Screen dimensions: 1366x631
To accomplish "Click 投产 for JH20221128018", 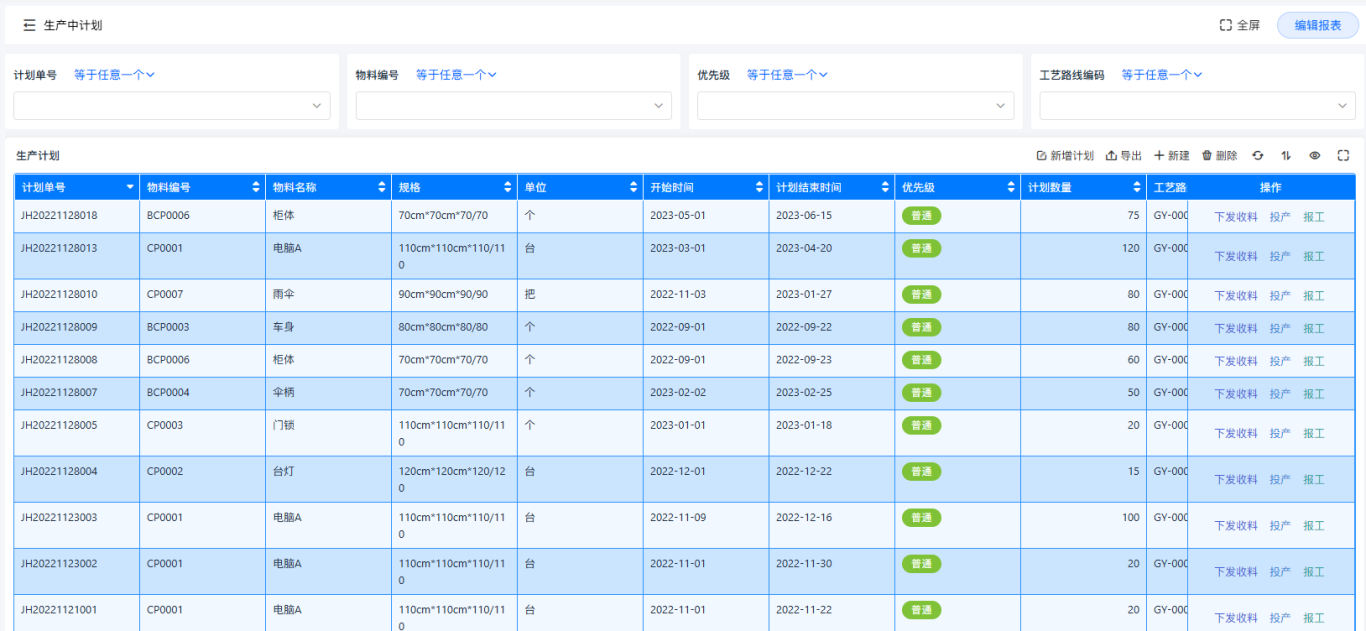I will (1280, 217).
